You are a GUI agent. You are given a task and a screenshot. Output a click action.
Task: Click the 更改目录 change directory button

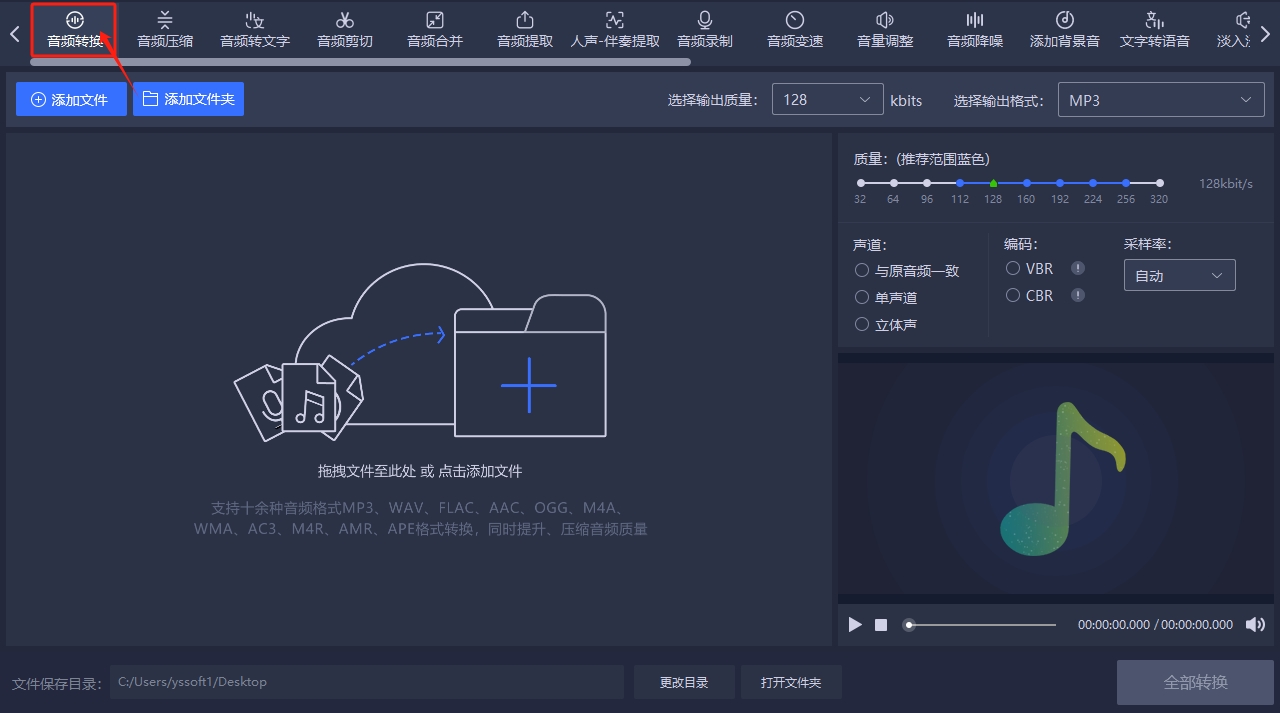[x=684, y=682]
